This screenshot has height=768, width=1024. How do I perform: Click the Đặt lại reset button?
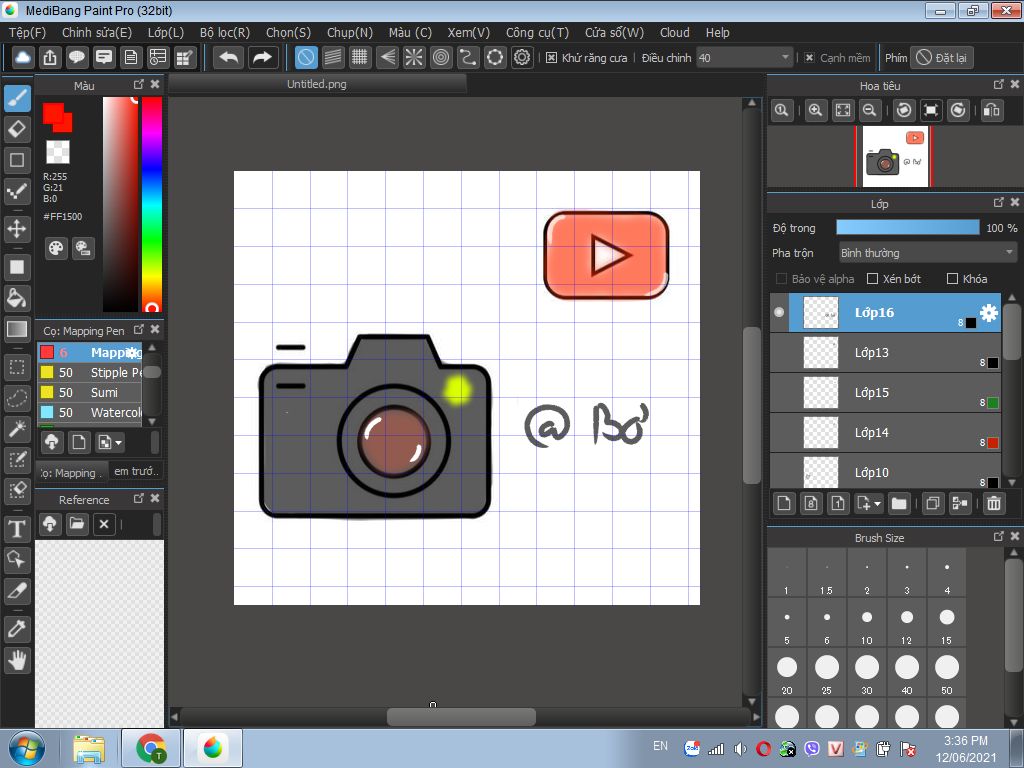942,58
